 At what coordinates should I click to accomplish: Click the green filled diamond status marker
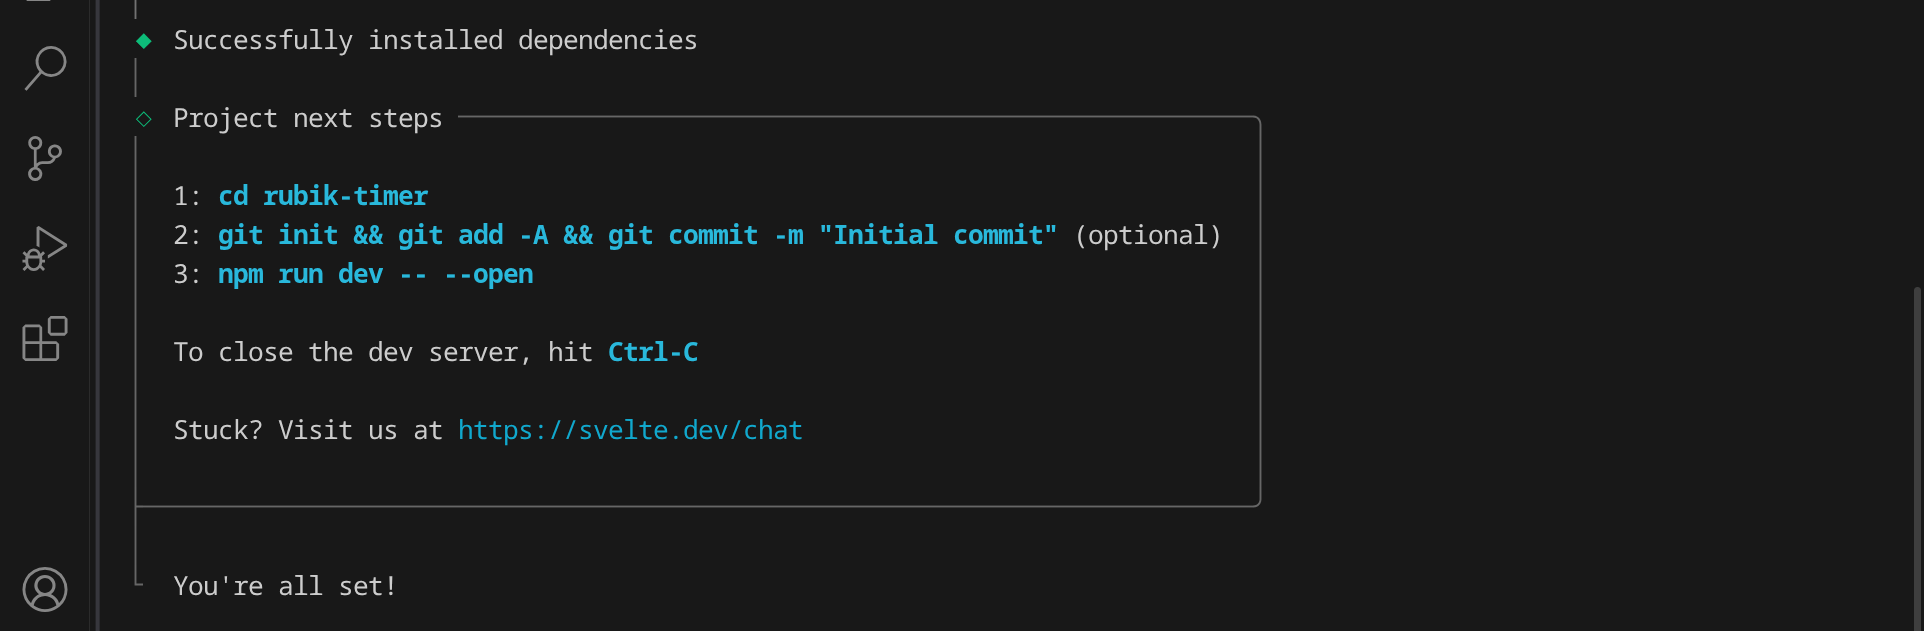pyautogui.click(x=144, y=41)
